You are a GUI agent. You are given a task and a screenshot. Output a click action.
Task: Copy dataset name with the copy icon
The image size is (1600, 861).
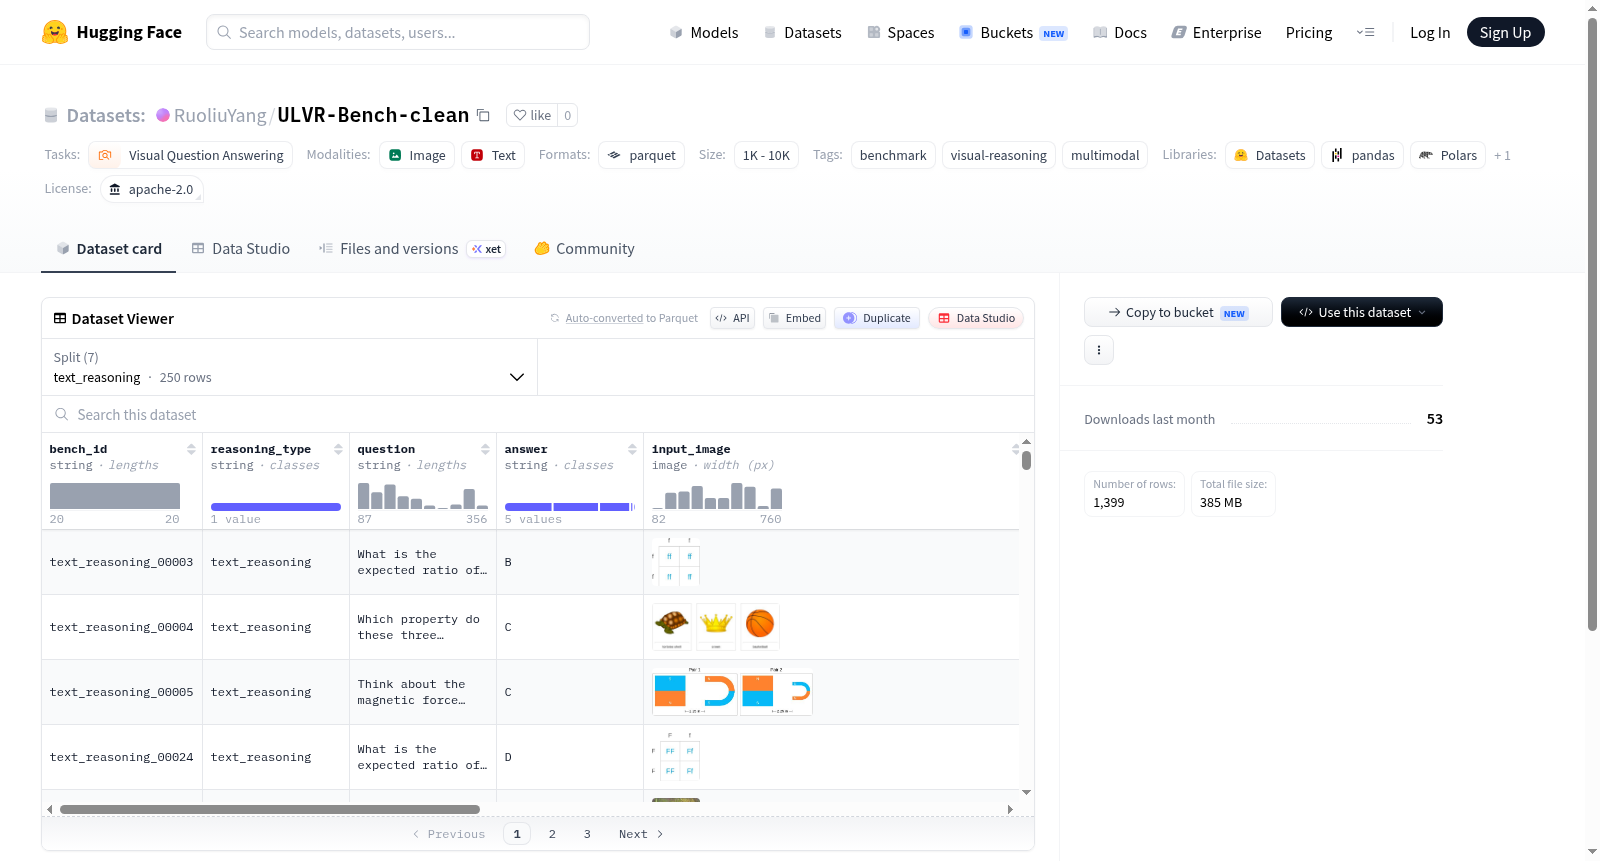coord(483,115)
